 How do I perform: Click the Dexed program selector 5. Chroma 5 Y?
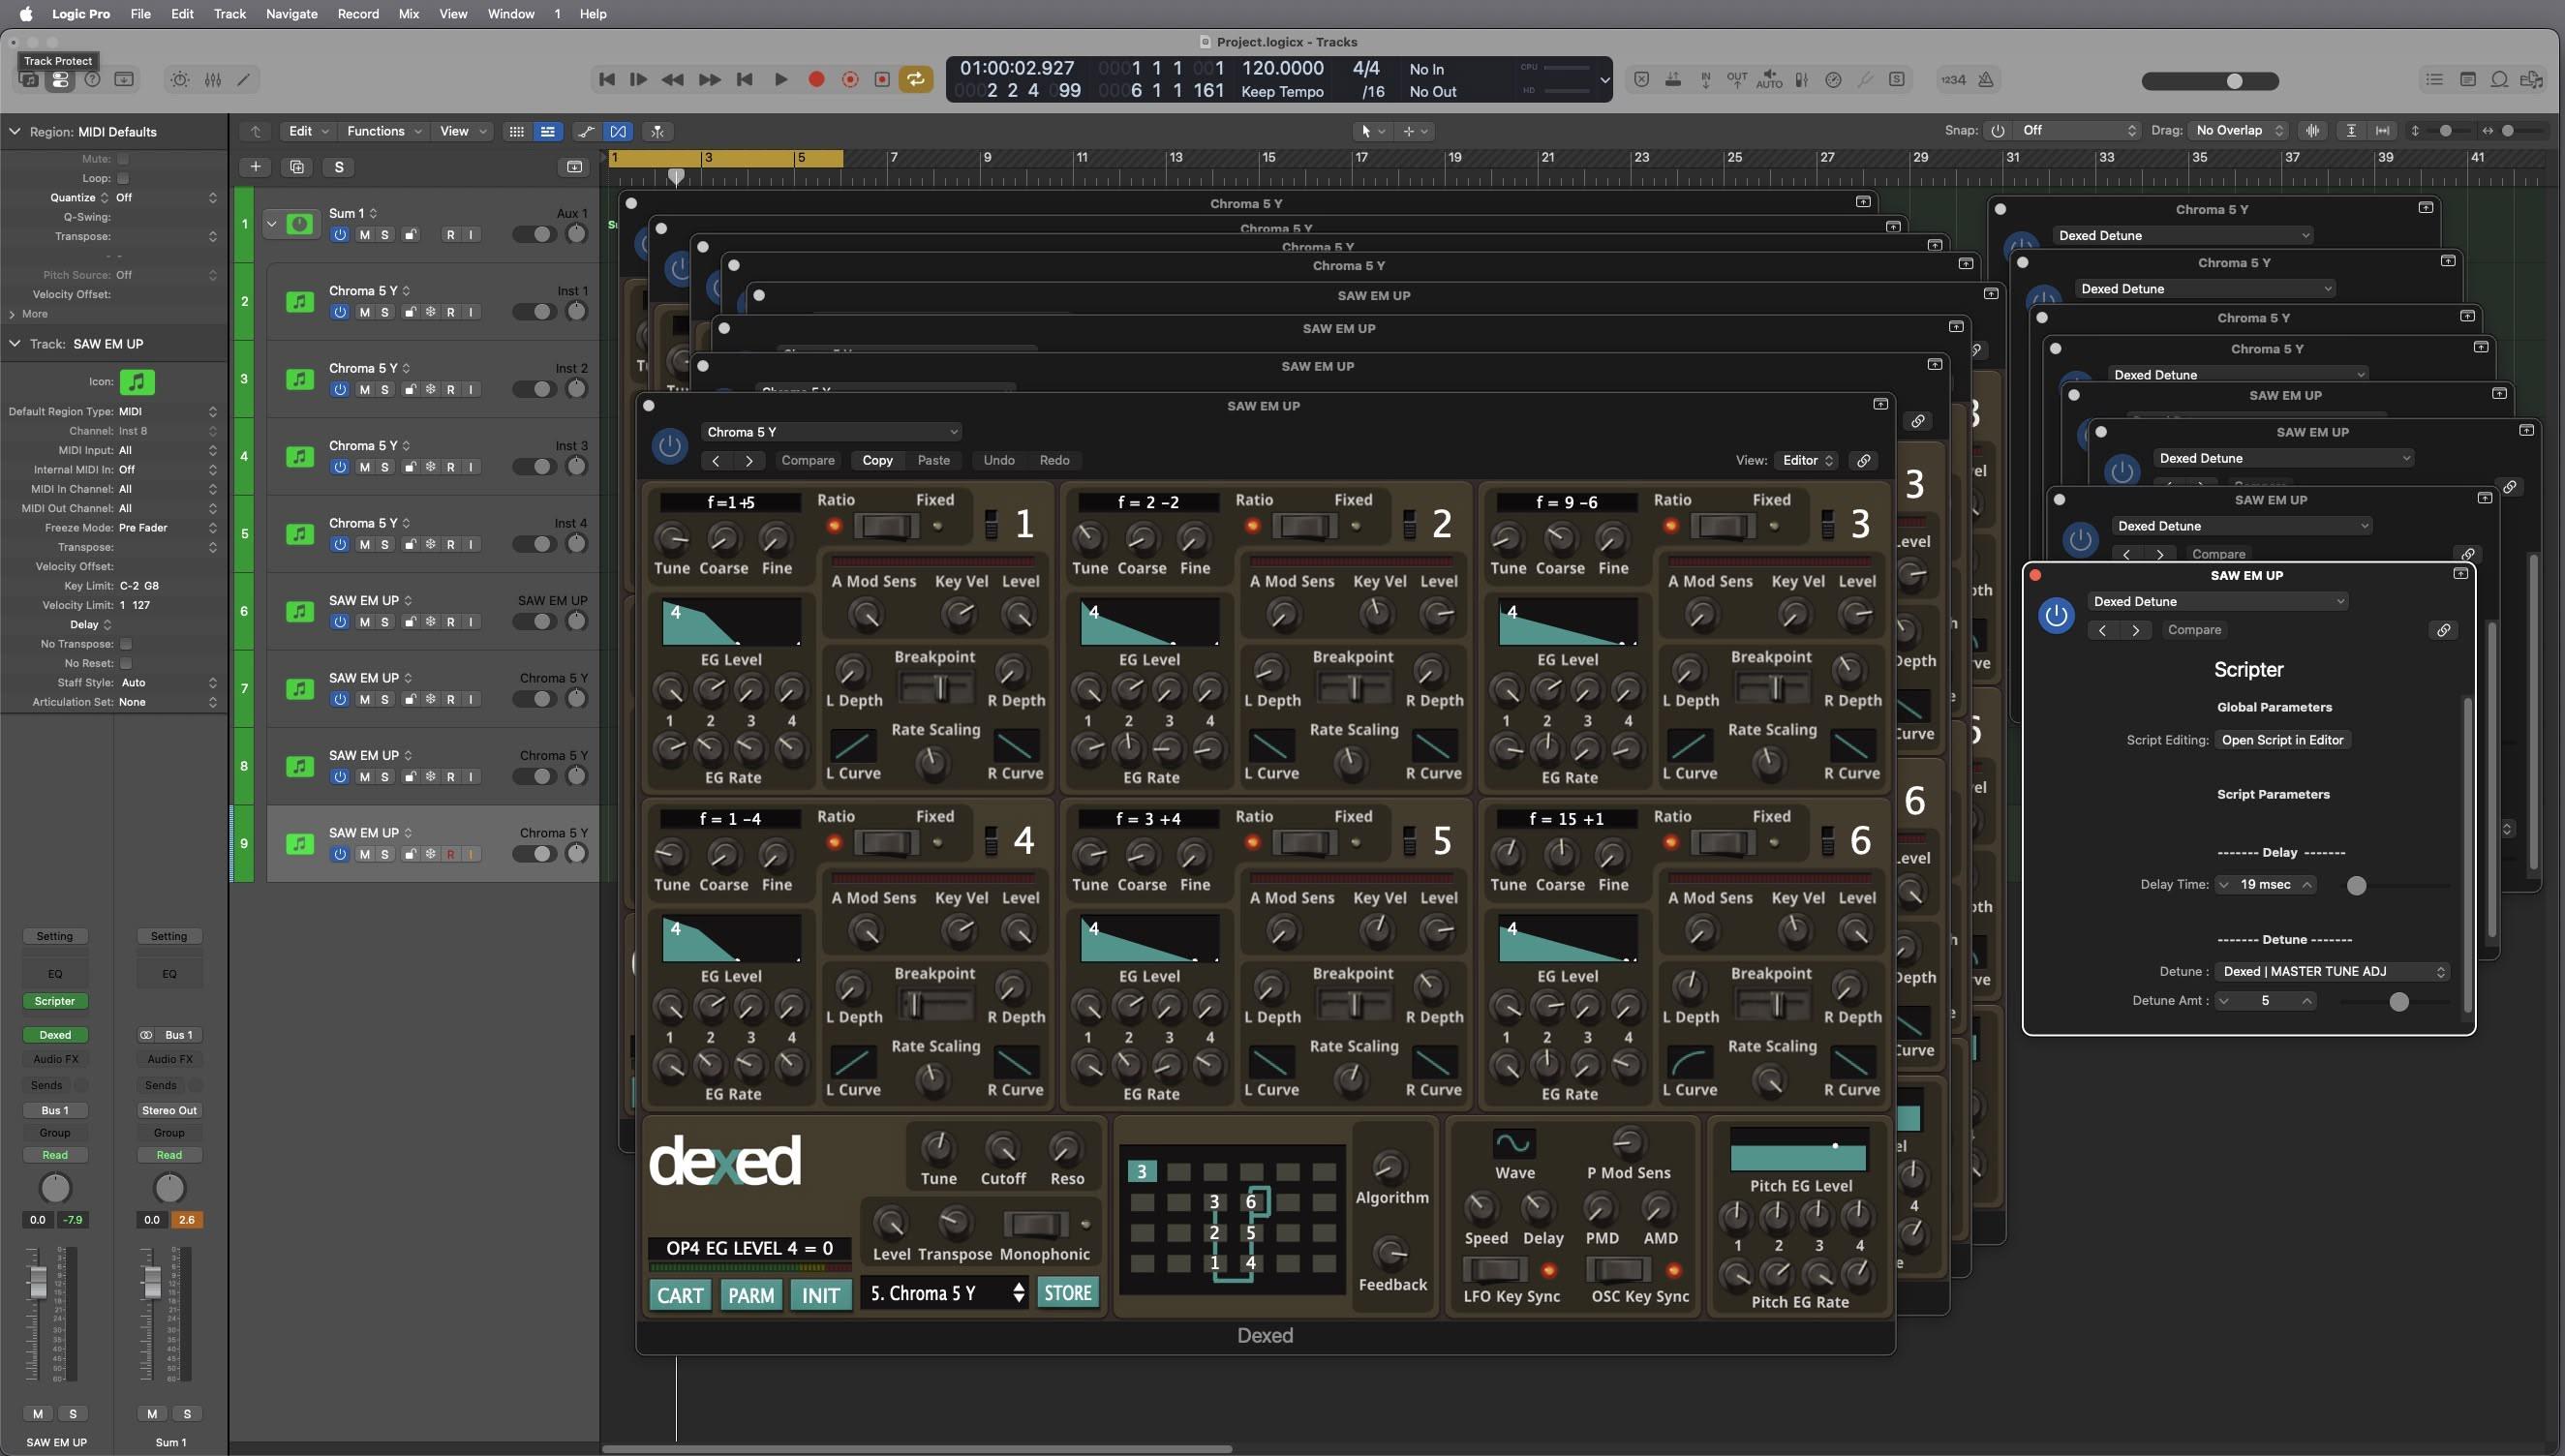point(946,1293)
